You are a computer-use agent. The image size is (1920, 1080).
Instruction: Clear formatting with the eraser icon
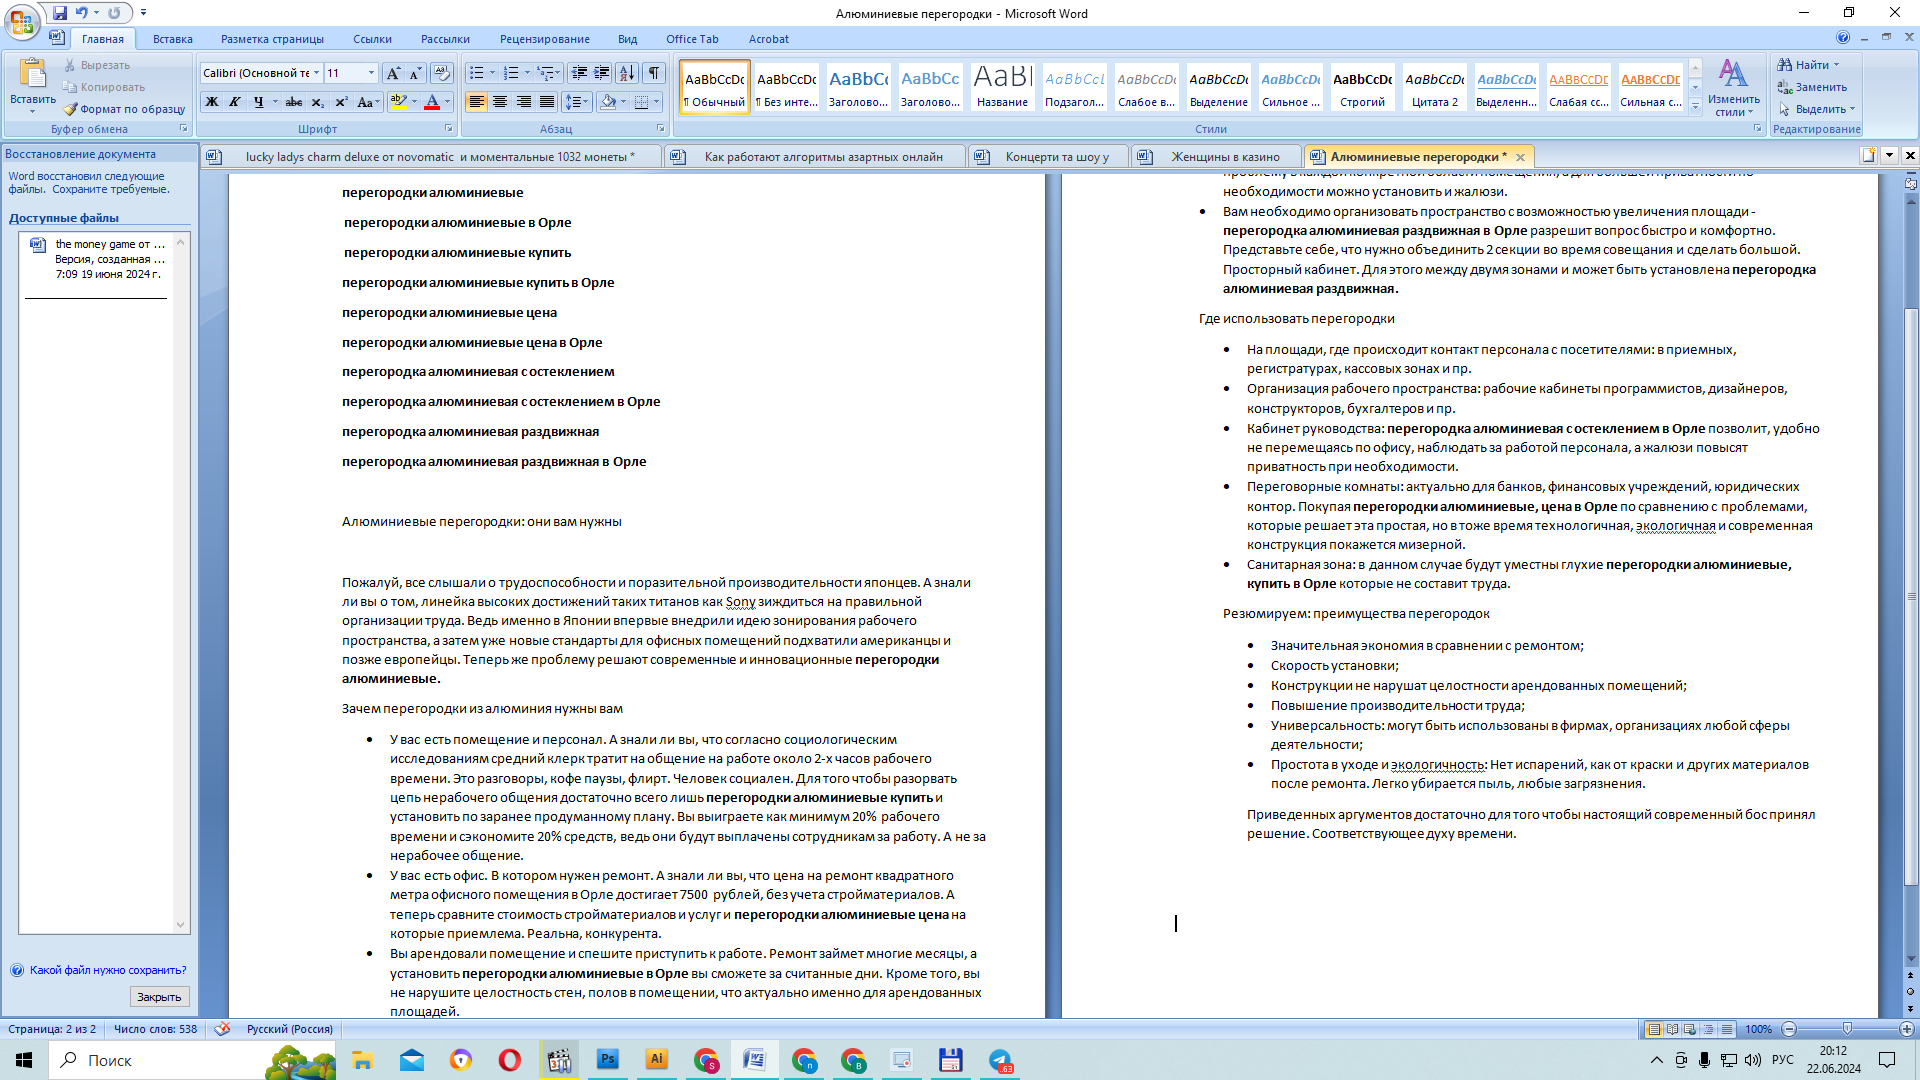click(442, 73)
